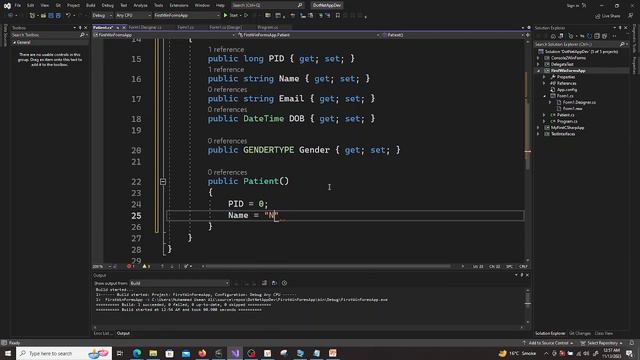The width and height of the screenshot is (640, 360).
Task: Click Add to Source Control button
Action: (x=548, y=343)
